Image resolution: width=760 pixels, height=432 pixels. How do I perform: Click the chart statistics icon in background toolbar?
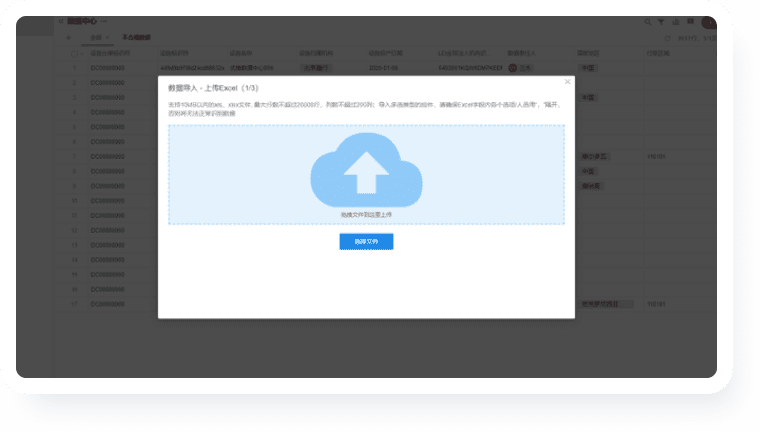tap(676, 22)
